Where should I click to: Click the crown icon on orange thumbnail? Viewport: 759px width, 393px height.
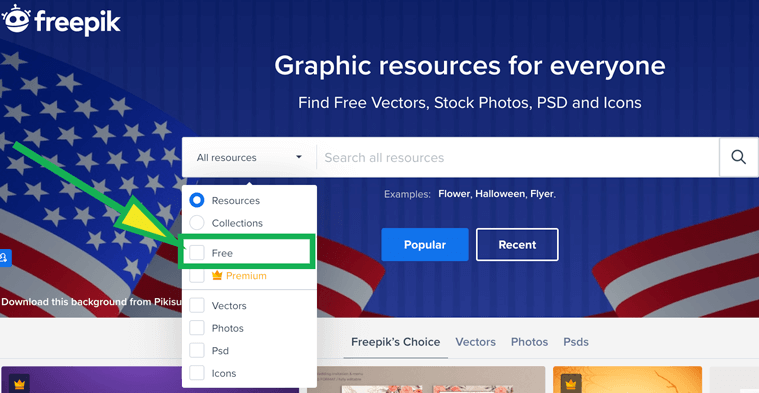[x=571, y=384]
